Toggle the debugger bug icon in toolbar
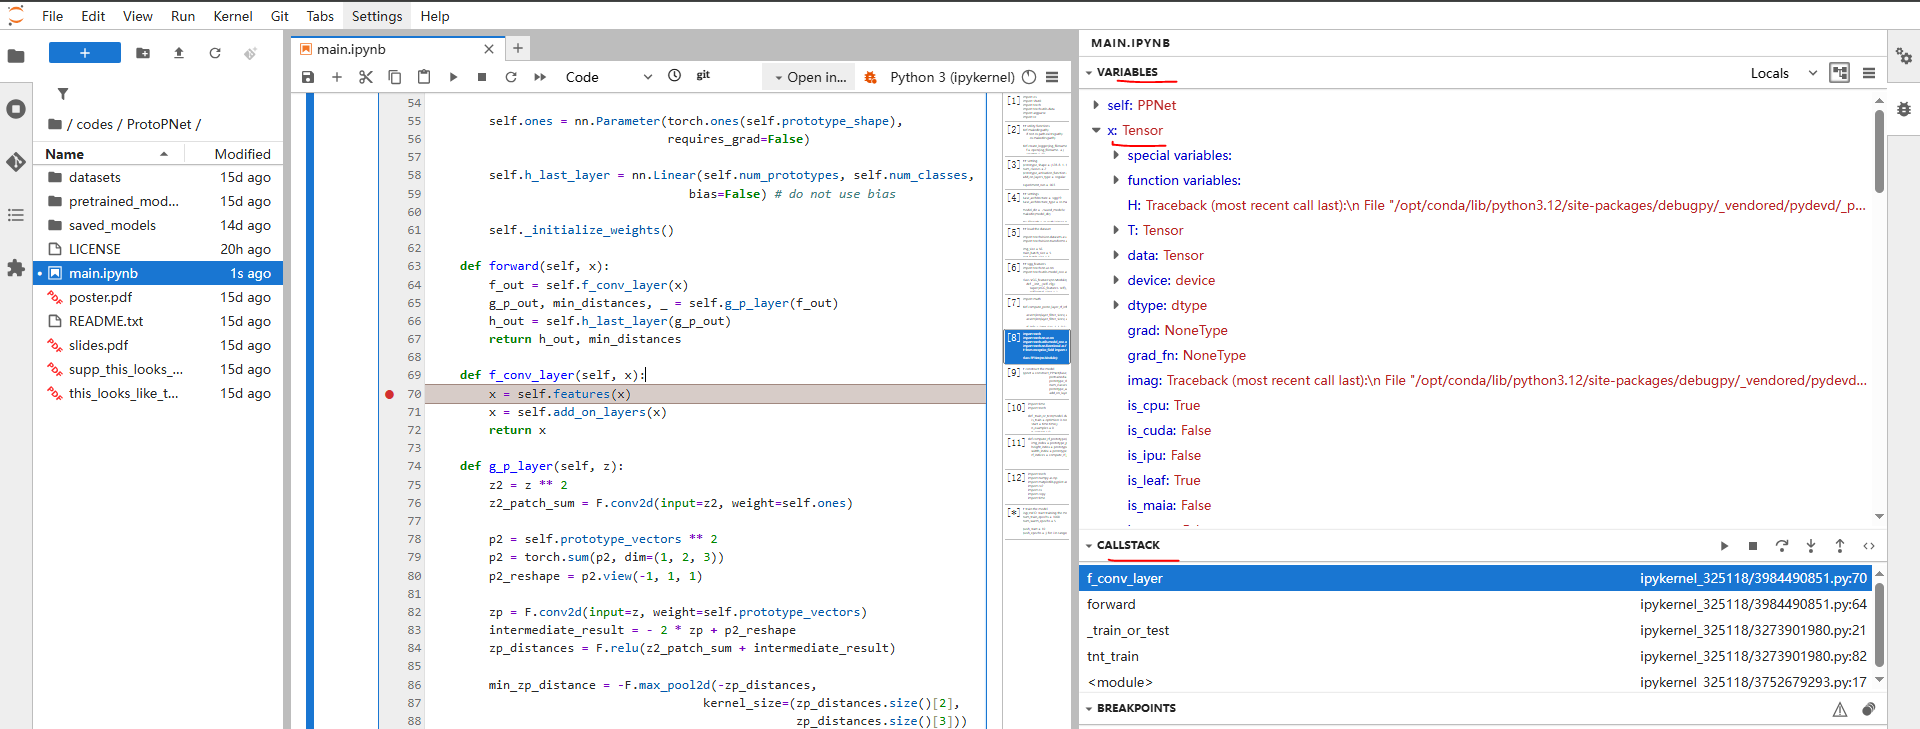This screenshot has width=1920, height=729. [x=870, y=77]
